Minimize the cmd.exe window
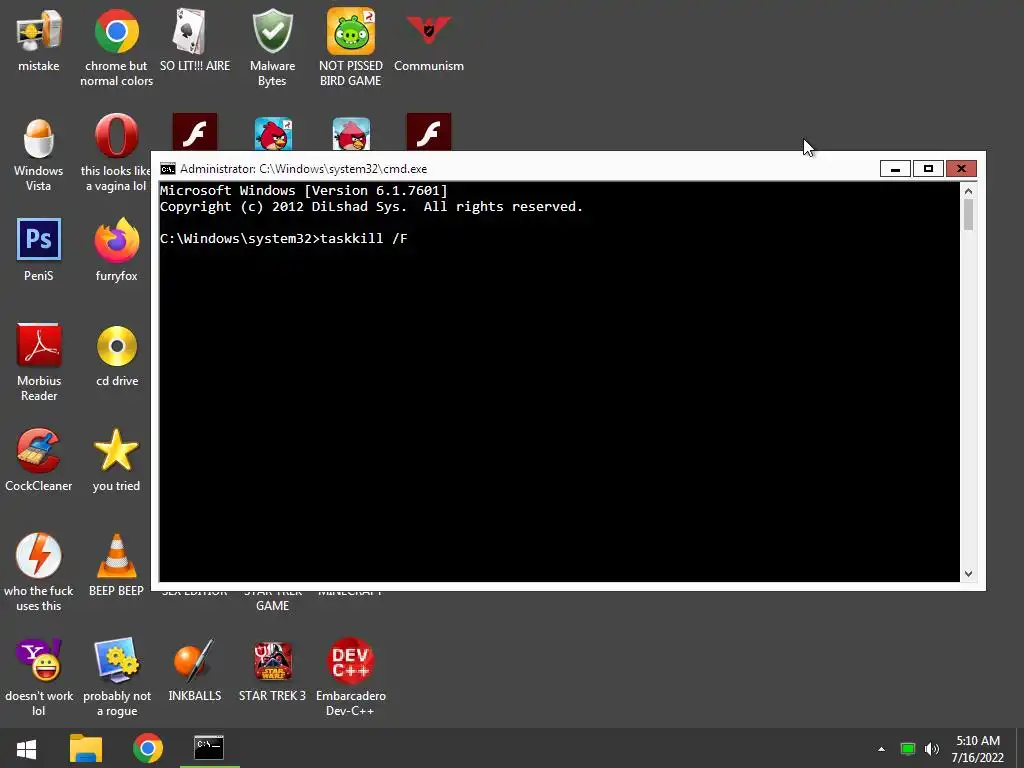Image resolution: width=1024 pixels, height=768 pixels. (x=895, y=169)
